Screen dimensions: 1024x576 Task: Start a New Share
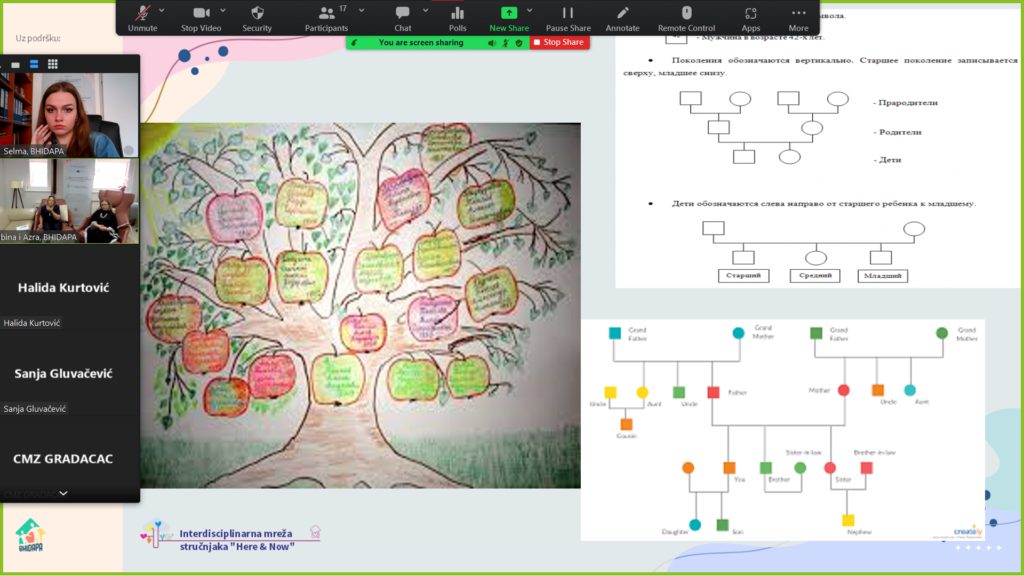click(509, 17)
